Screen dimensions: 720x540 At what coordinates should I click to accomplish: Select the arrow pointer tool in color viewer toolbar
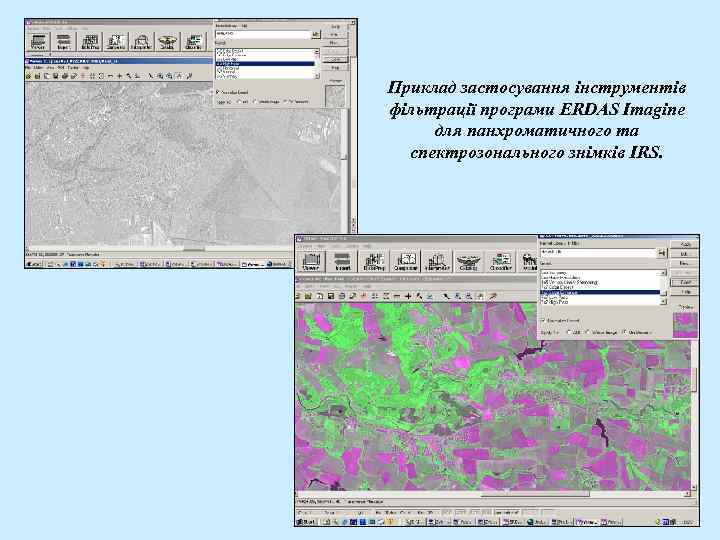click(446, 296)
